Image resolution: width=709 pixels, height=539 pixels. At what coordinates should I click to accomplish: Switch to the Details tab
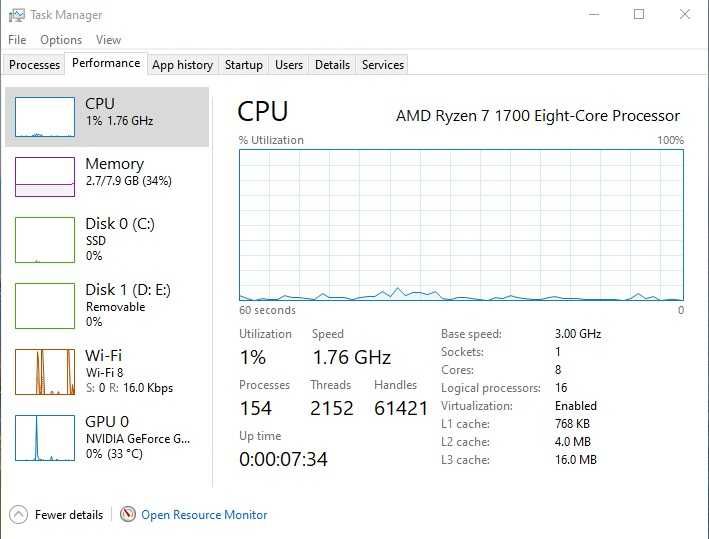[x=332, y=65]
